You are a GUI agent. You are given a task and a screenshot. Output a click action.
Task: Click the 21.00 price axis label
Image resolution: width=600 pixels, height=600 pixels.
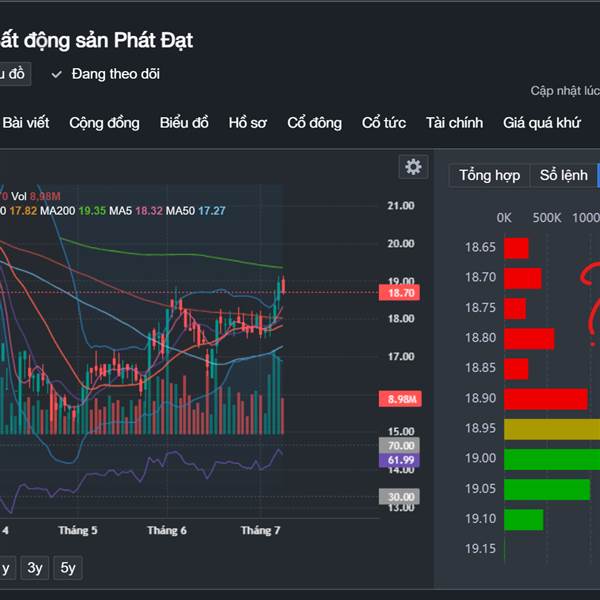[x=401, y=206]
